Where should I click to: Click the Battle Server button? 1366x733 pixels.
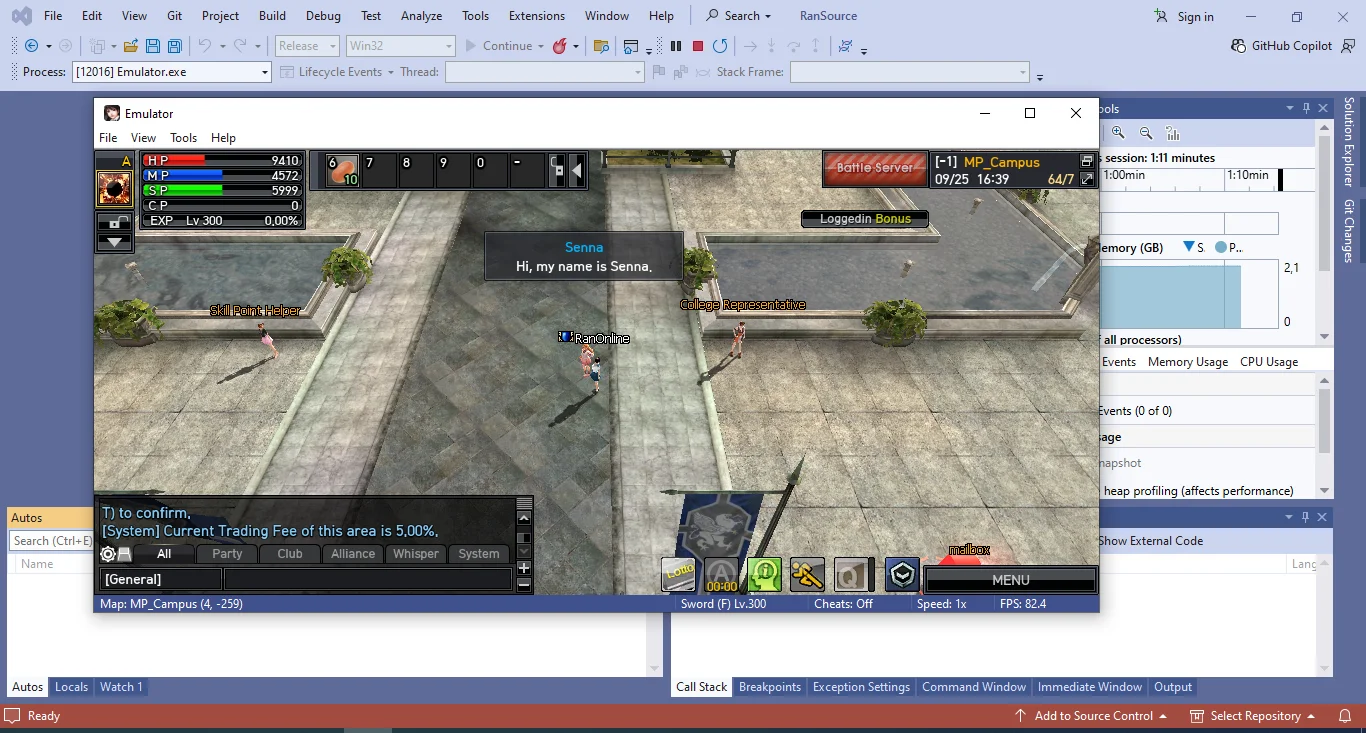[875, 168]
